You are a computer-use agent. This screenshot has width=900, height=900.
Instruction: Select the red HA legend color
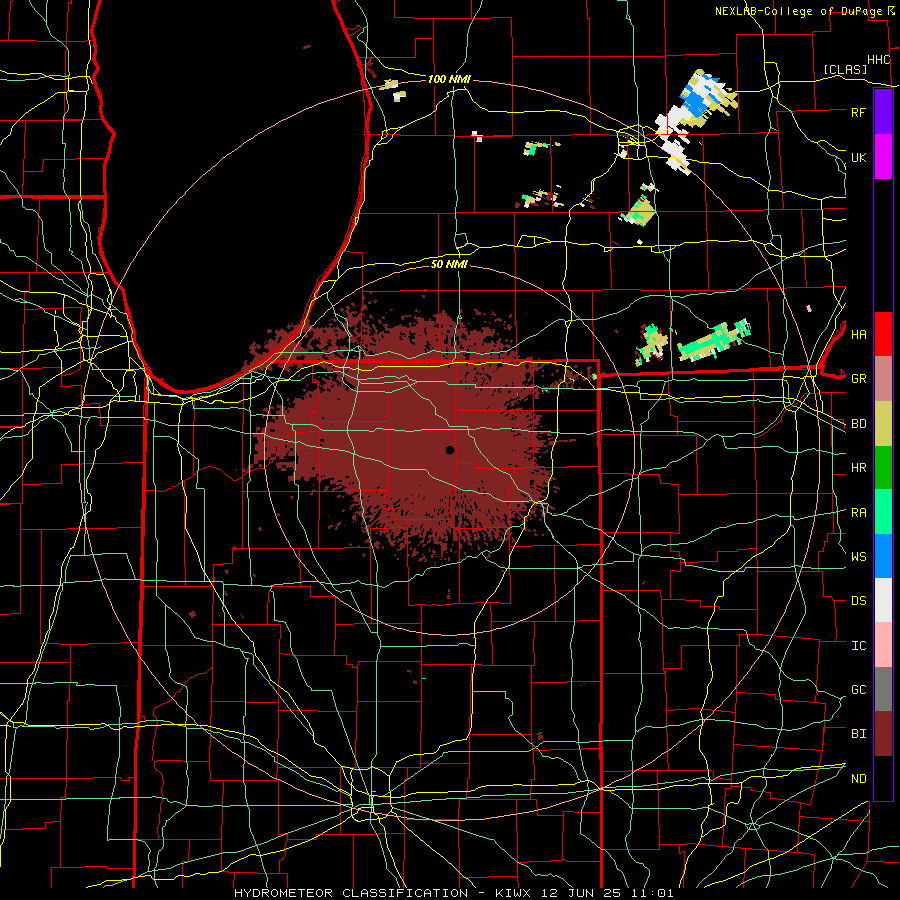coord(883,334)
